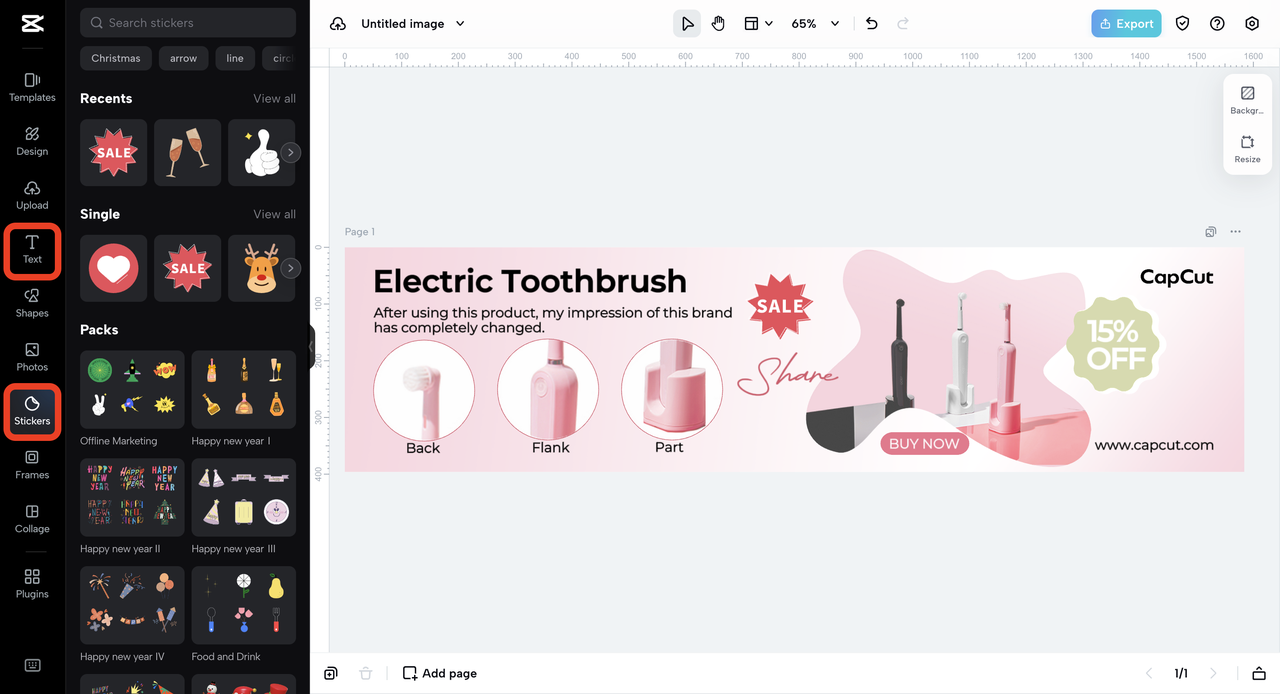Open Page 1 more options menu
Screen dimensions: 1280x694
coord(1236,232)
